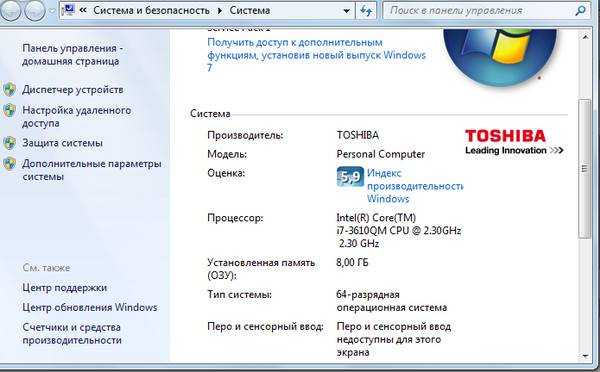This screenshot has height=372, width=600.
Task: Click the magnifier search icon
Action: [580, 11]
